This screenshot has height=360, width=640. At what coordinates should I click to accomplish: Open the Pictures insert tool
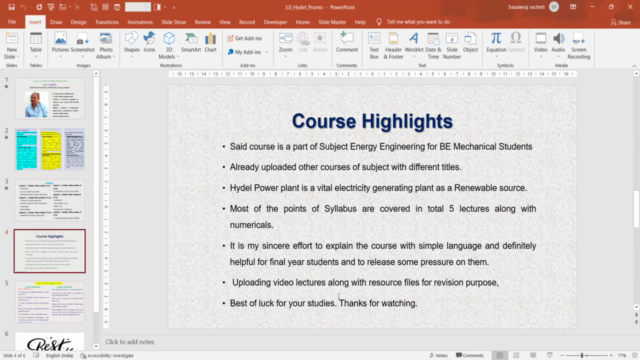(x=60, y=45)
